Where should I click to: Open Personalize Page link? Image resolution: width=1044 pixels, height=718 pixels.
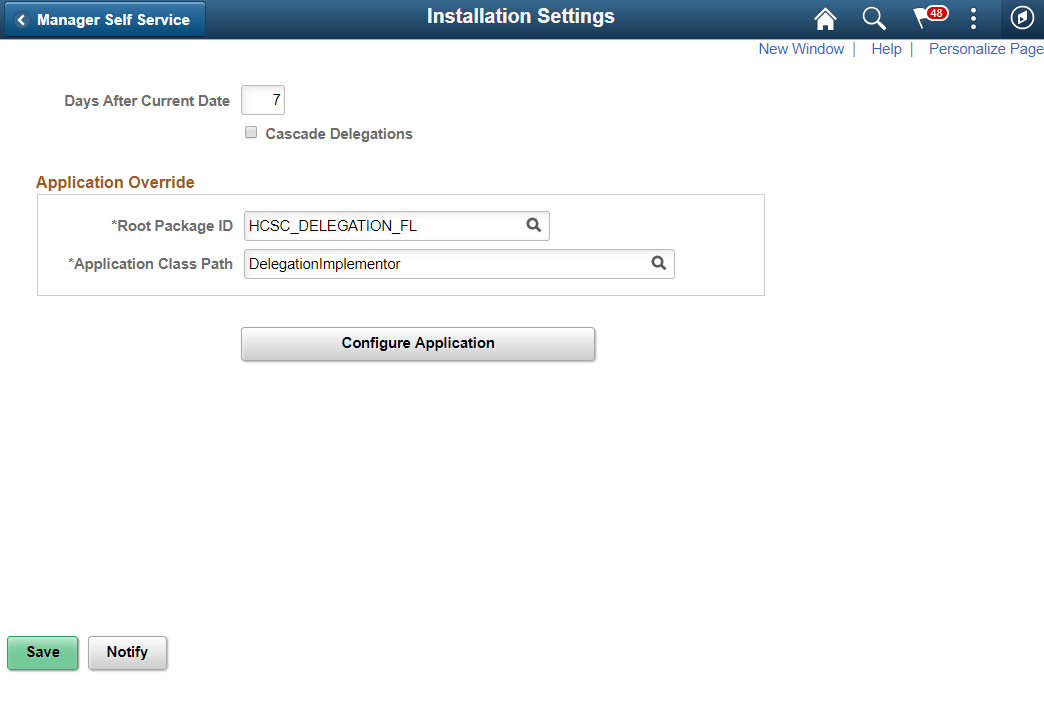pos(986,48)
